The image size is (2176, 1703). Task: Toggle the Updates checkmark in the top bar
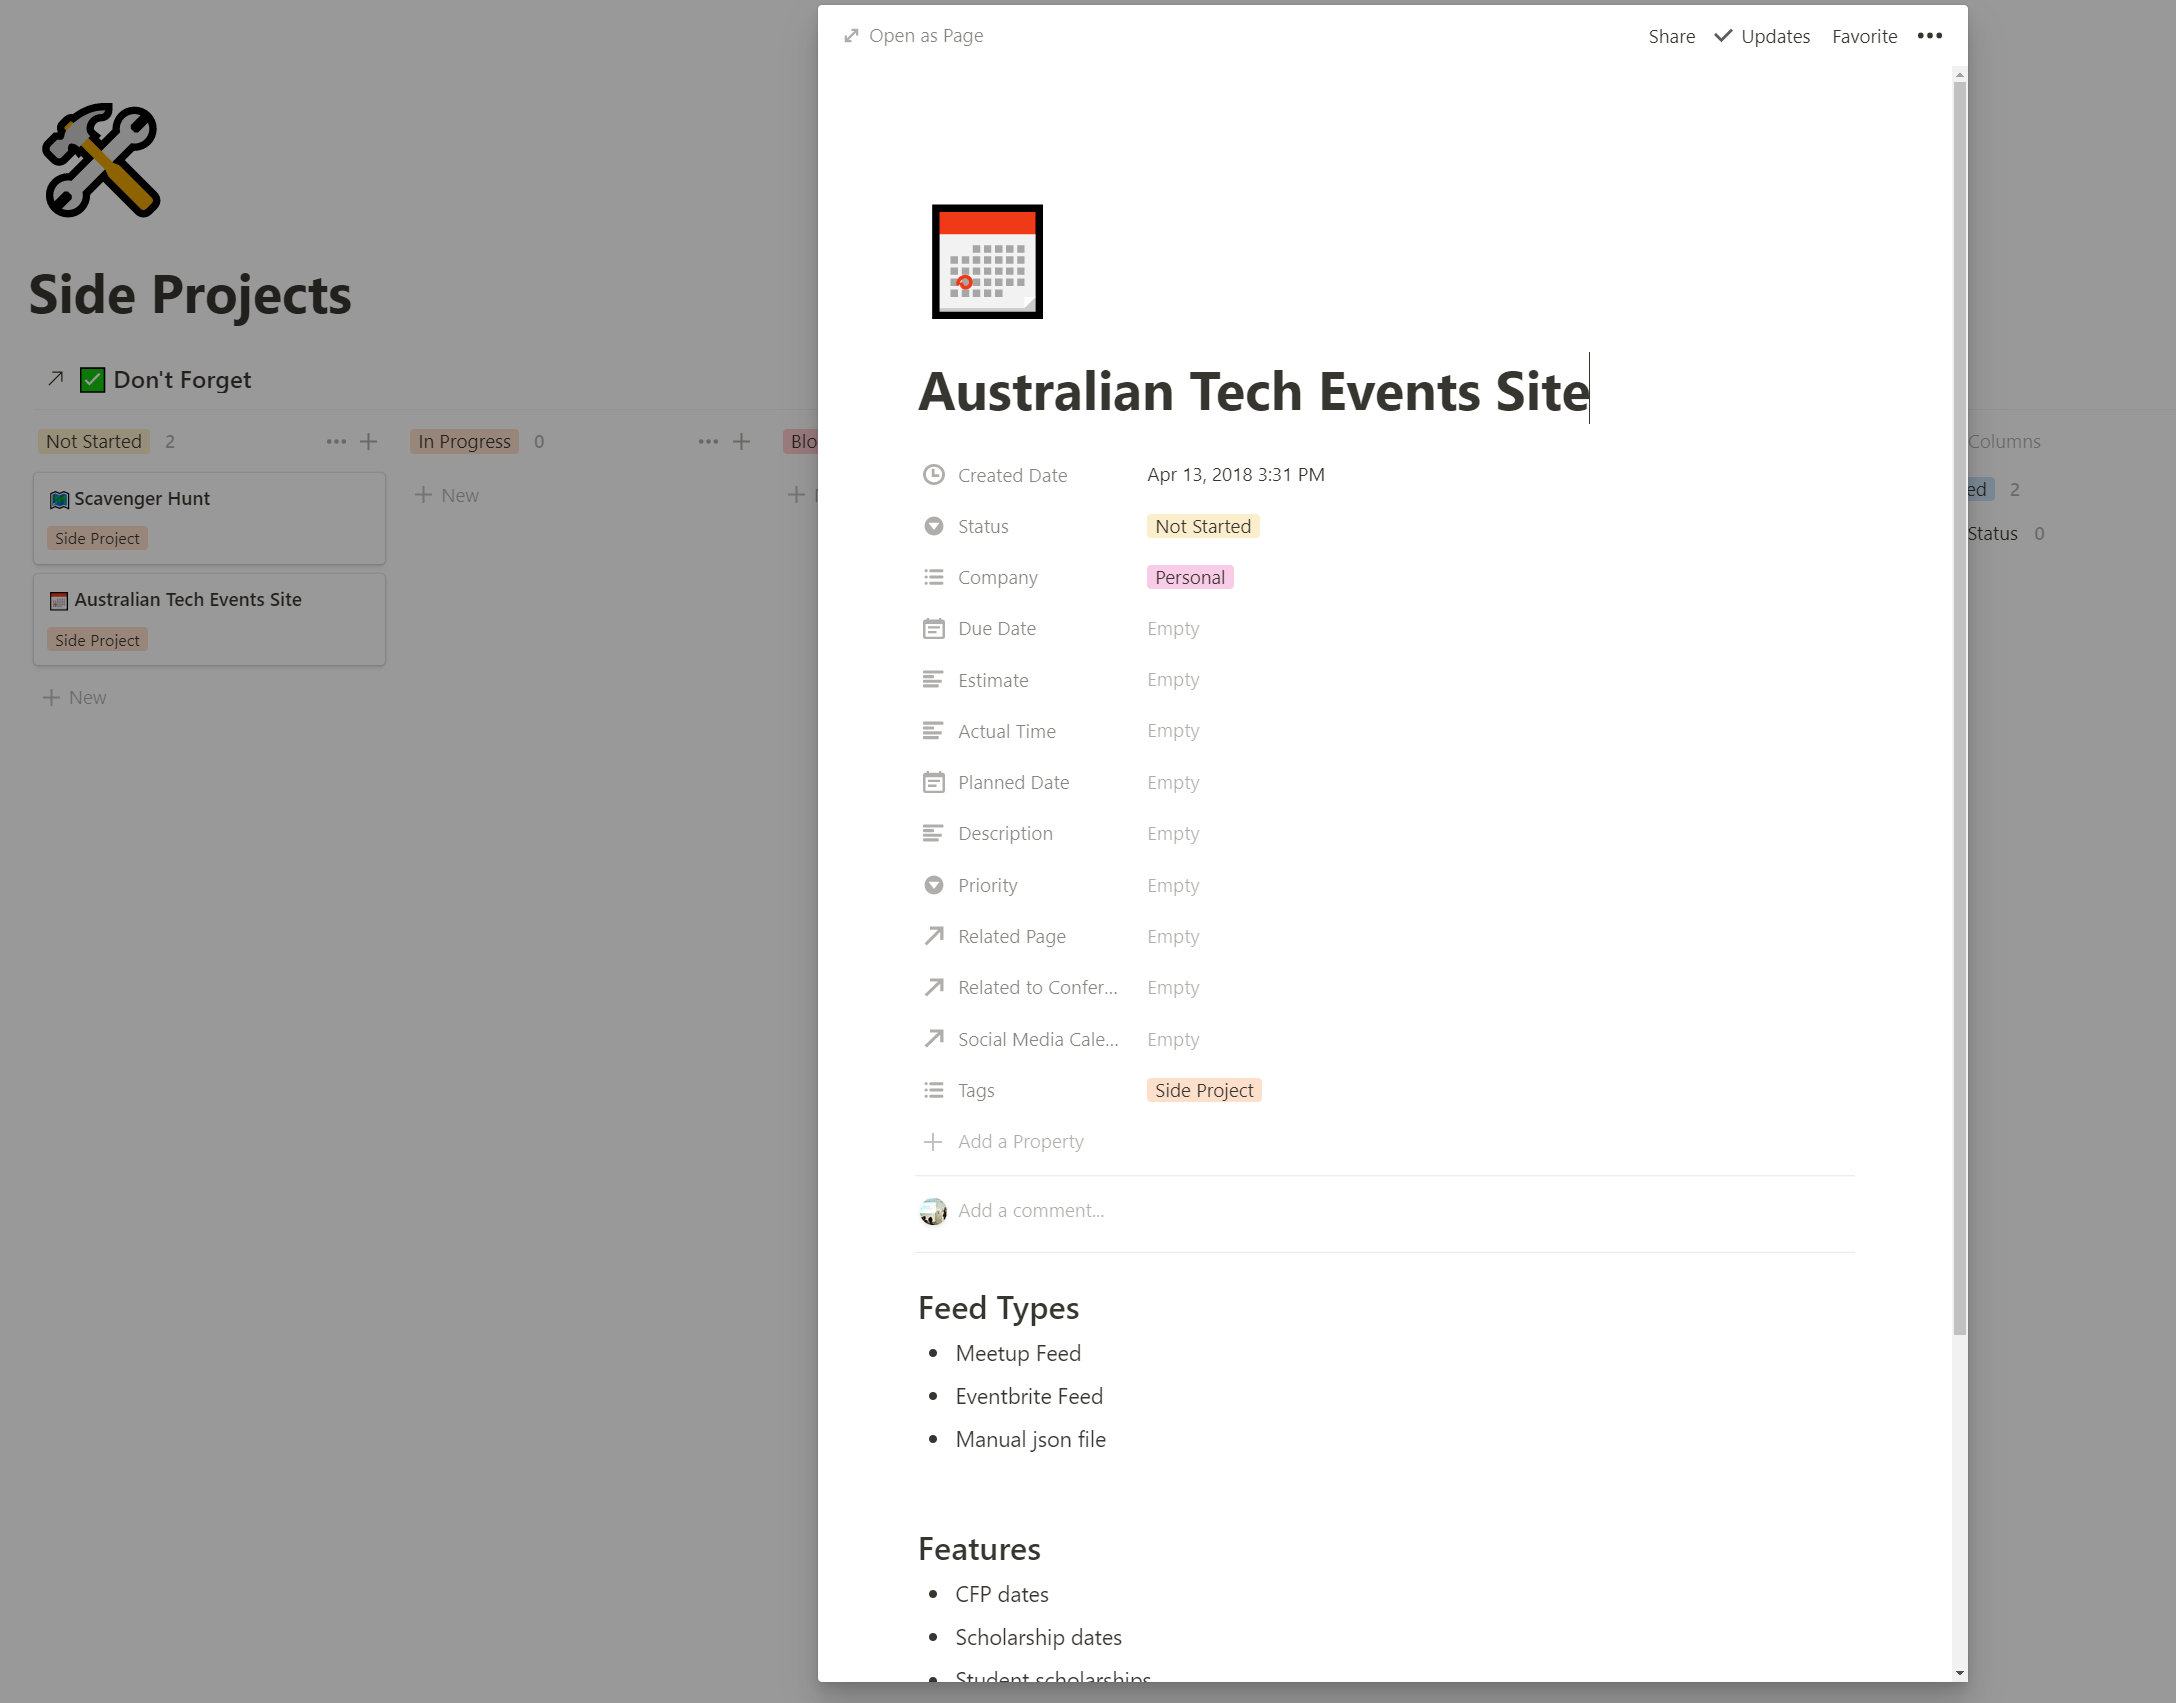point(1723,36)
